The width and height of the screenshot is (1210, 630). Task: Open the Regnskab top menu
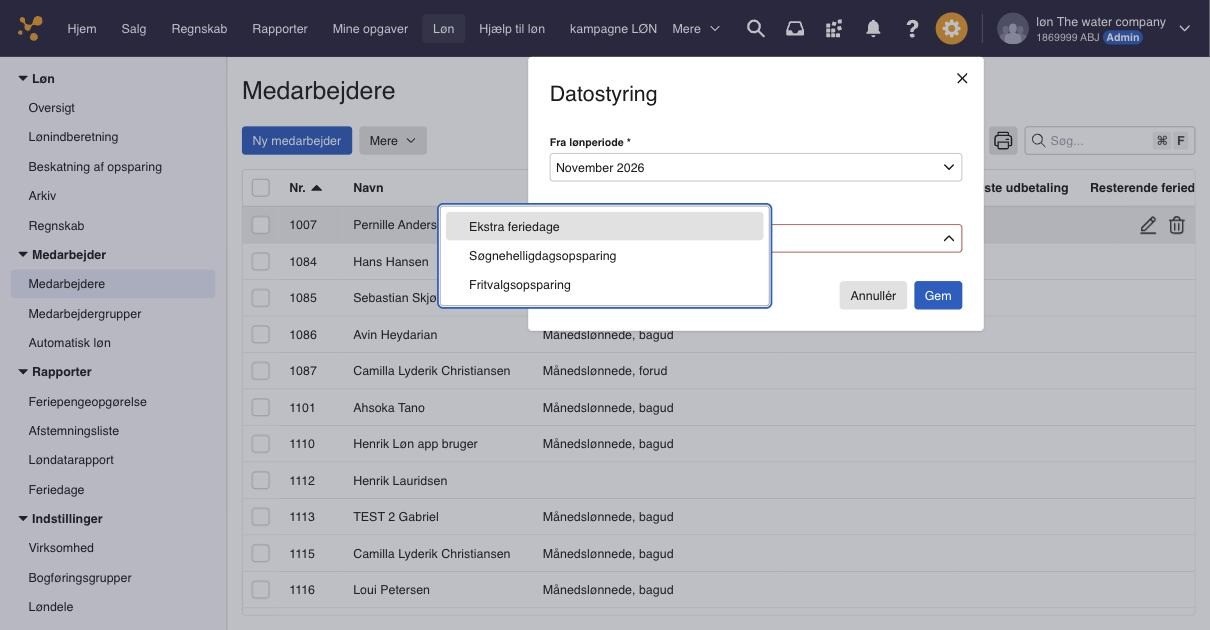(199, 29)
